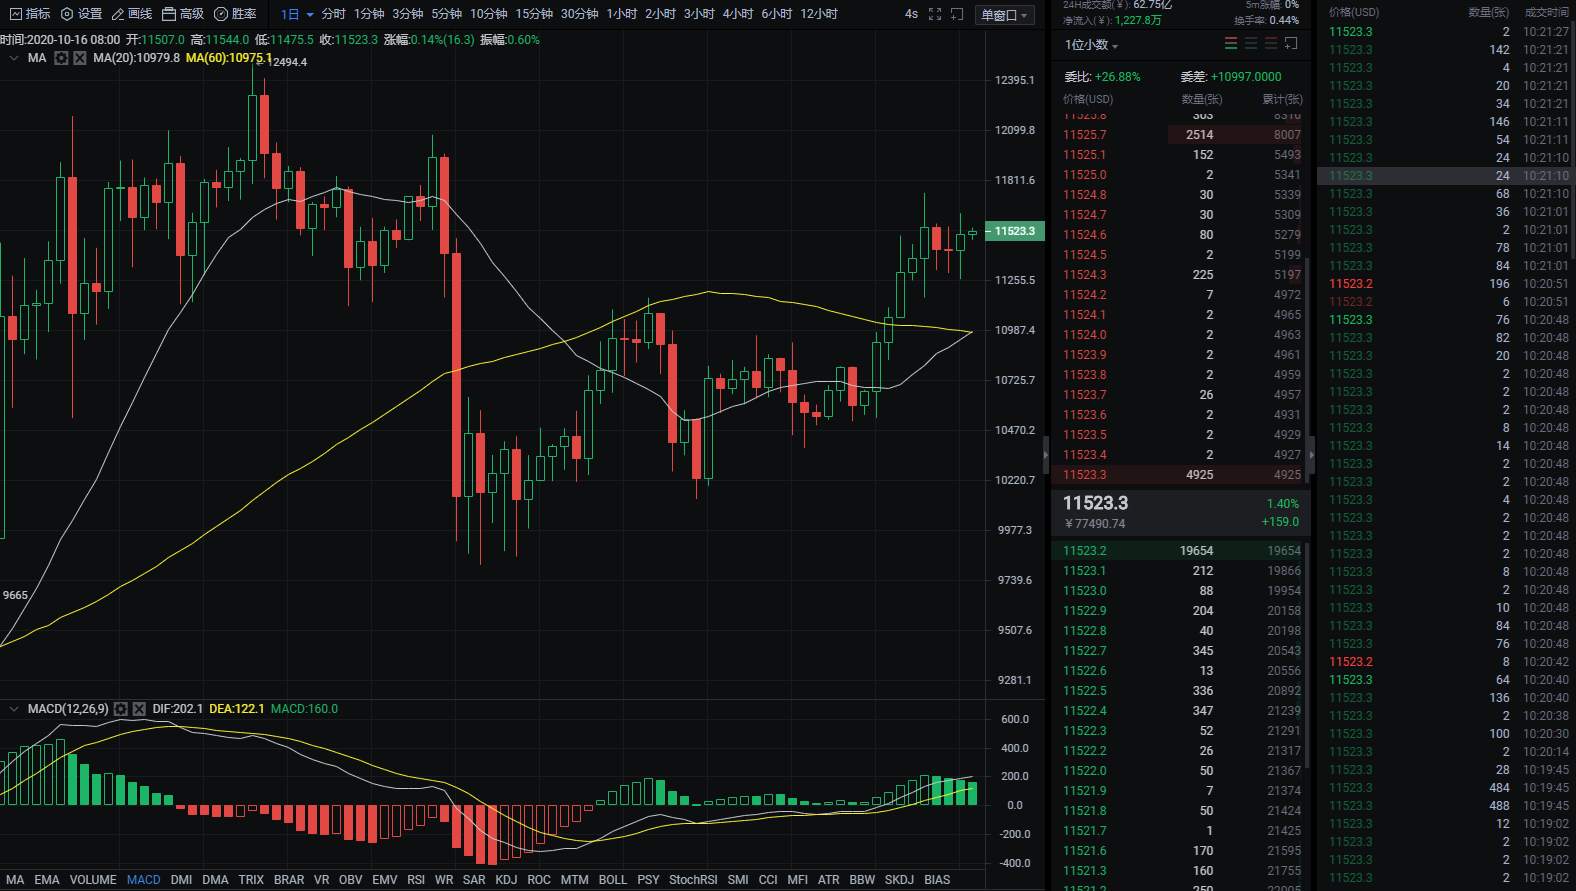Select the 1小时 timeframe
The image size is (1576, 891).
(x=621, y=14)
